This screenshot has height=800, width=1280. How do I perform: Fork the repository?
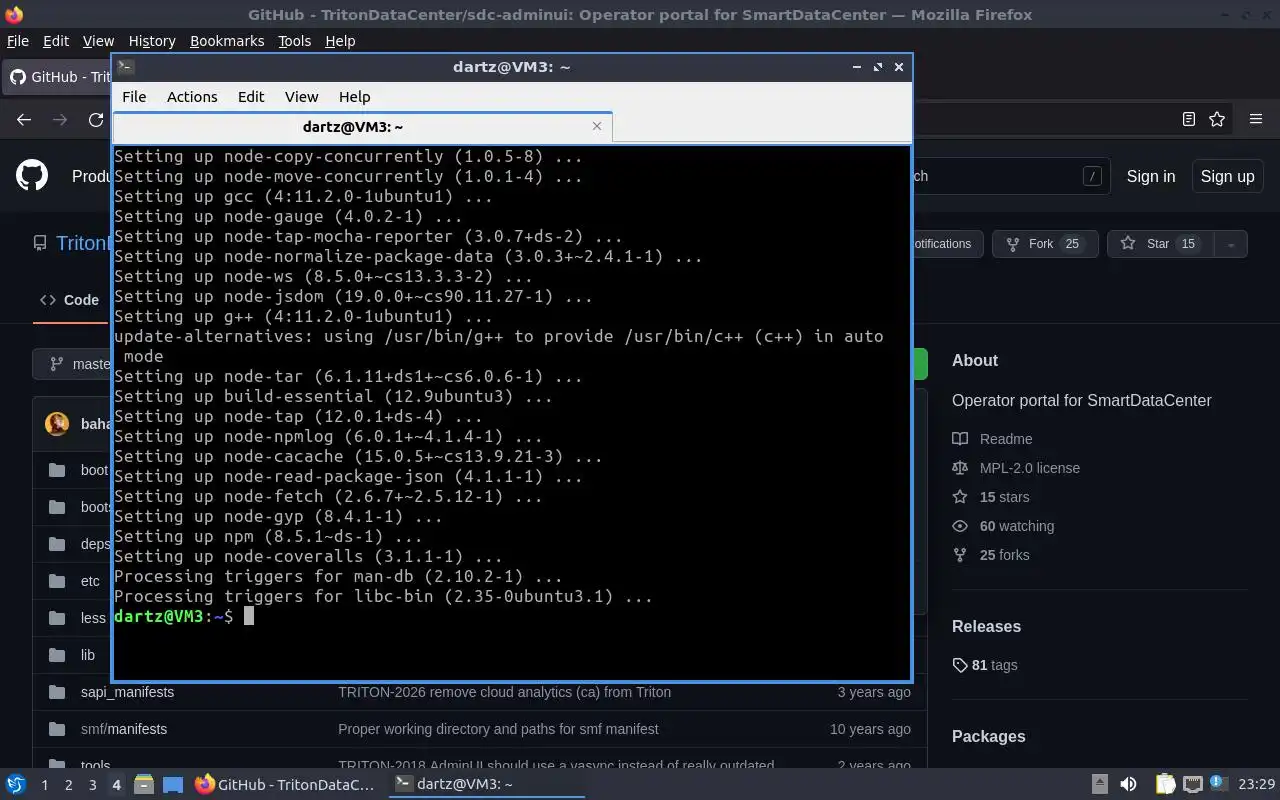[x=1045, y=244]
